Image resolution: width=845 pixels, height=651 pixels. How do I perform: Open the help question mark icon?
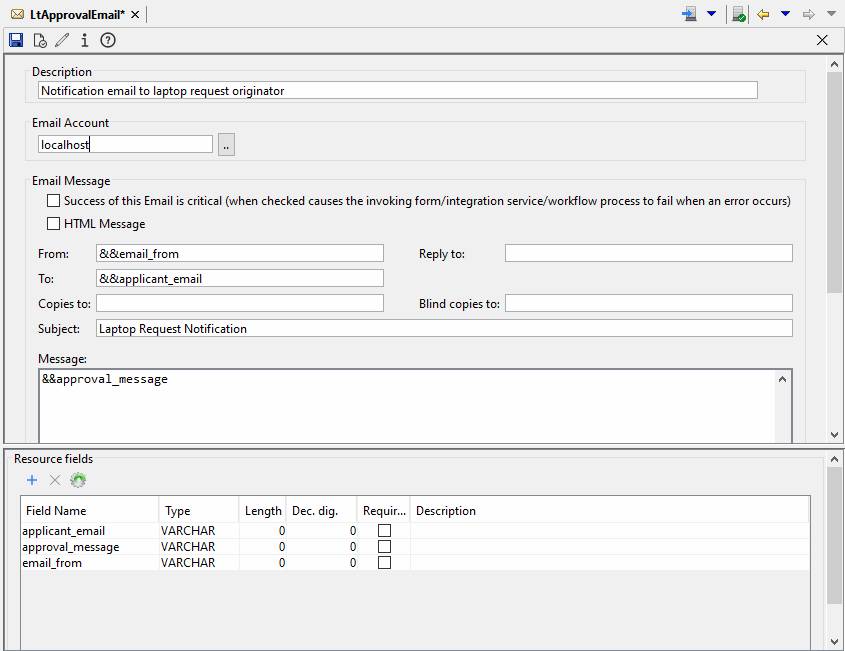(108, 40)
